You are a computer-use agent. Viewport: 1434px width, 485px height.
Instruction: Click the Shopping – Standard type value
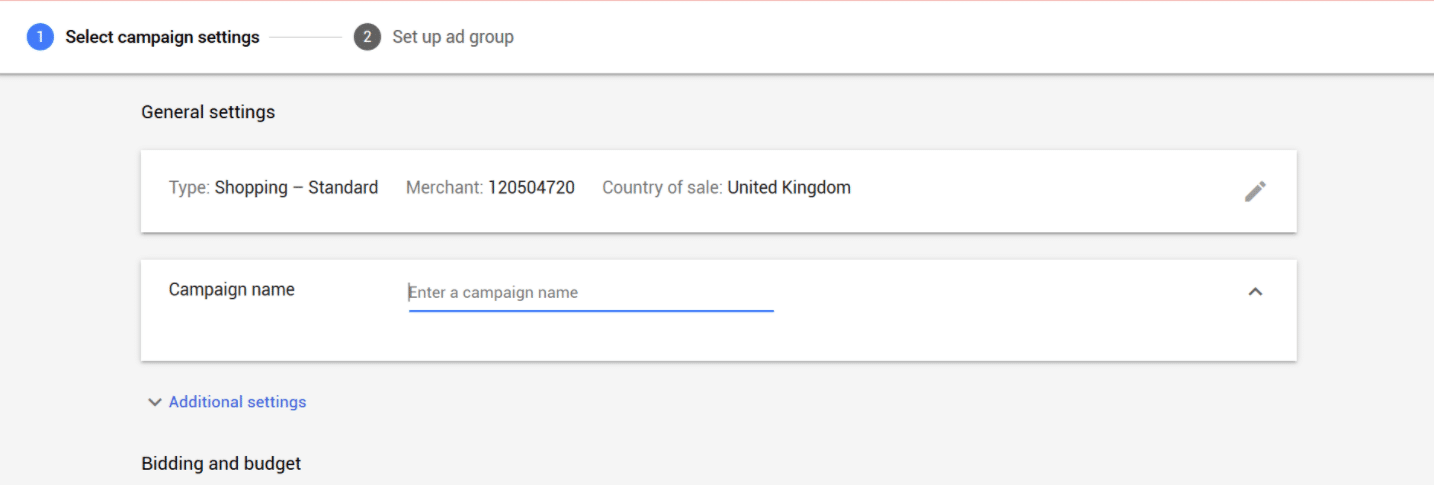tap(296, 187)
